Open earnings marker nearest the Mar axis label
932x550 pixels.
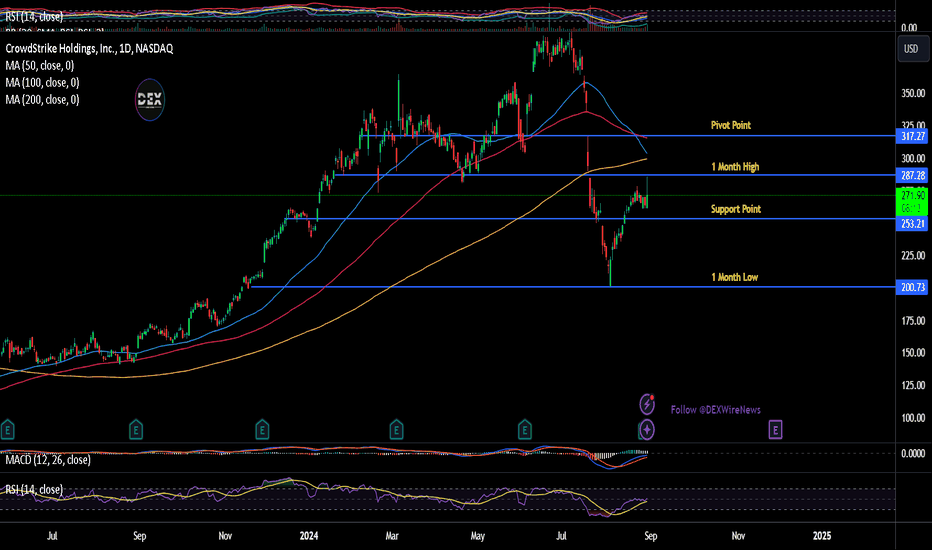(396, 429)
